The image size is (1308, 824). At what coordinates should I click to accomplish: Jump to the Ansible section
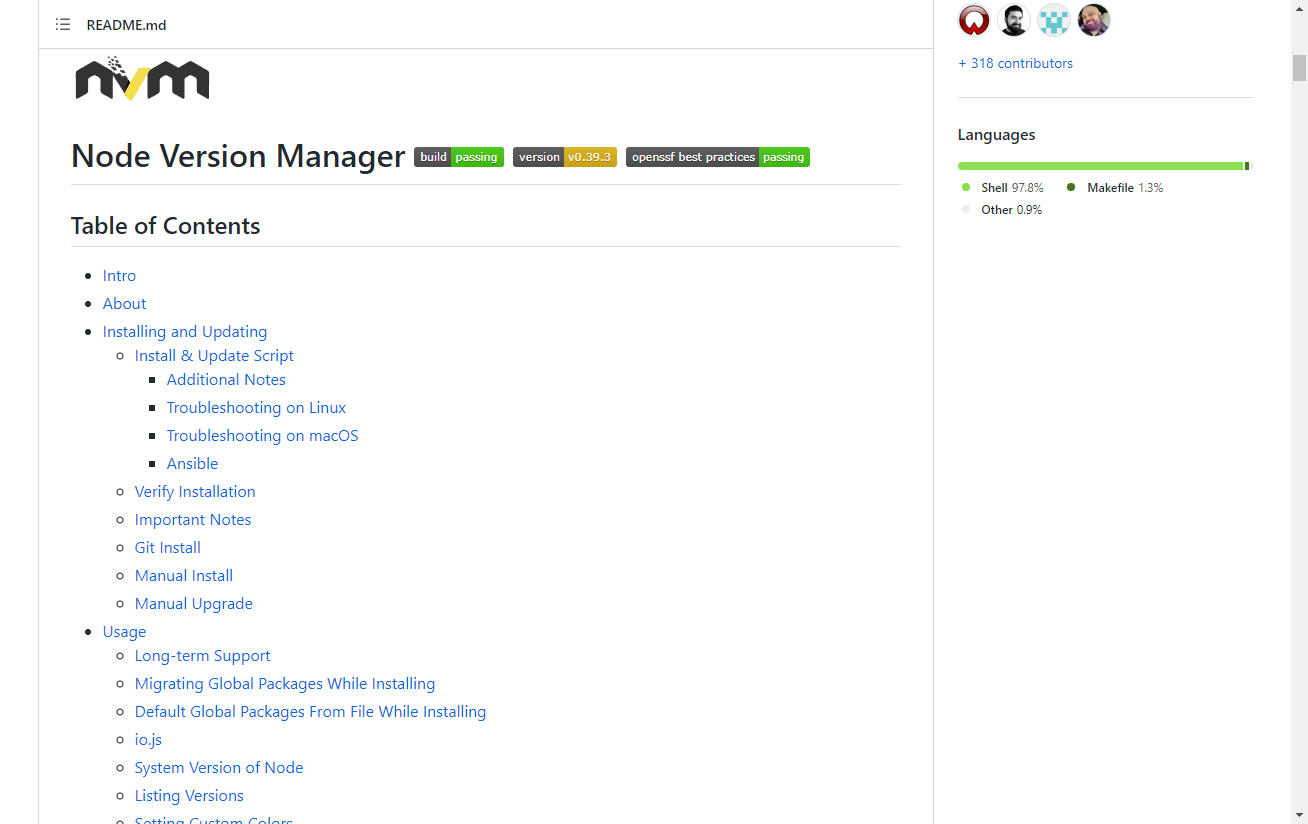pyautogui.click(x=192, y=464)
